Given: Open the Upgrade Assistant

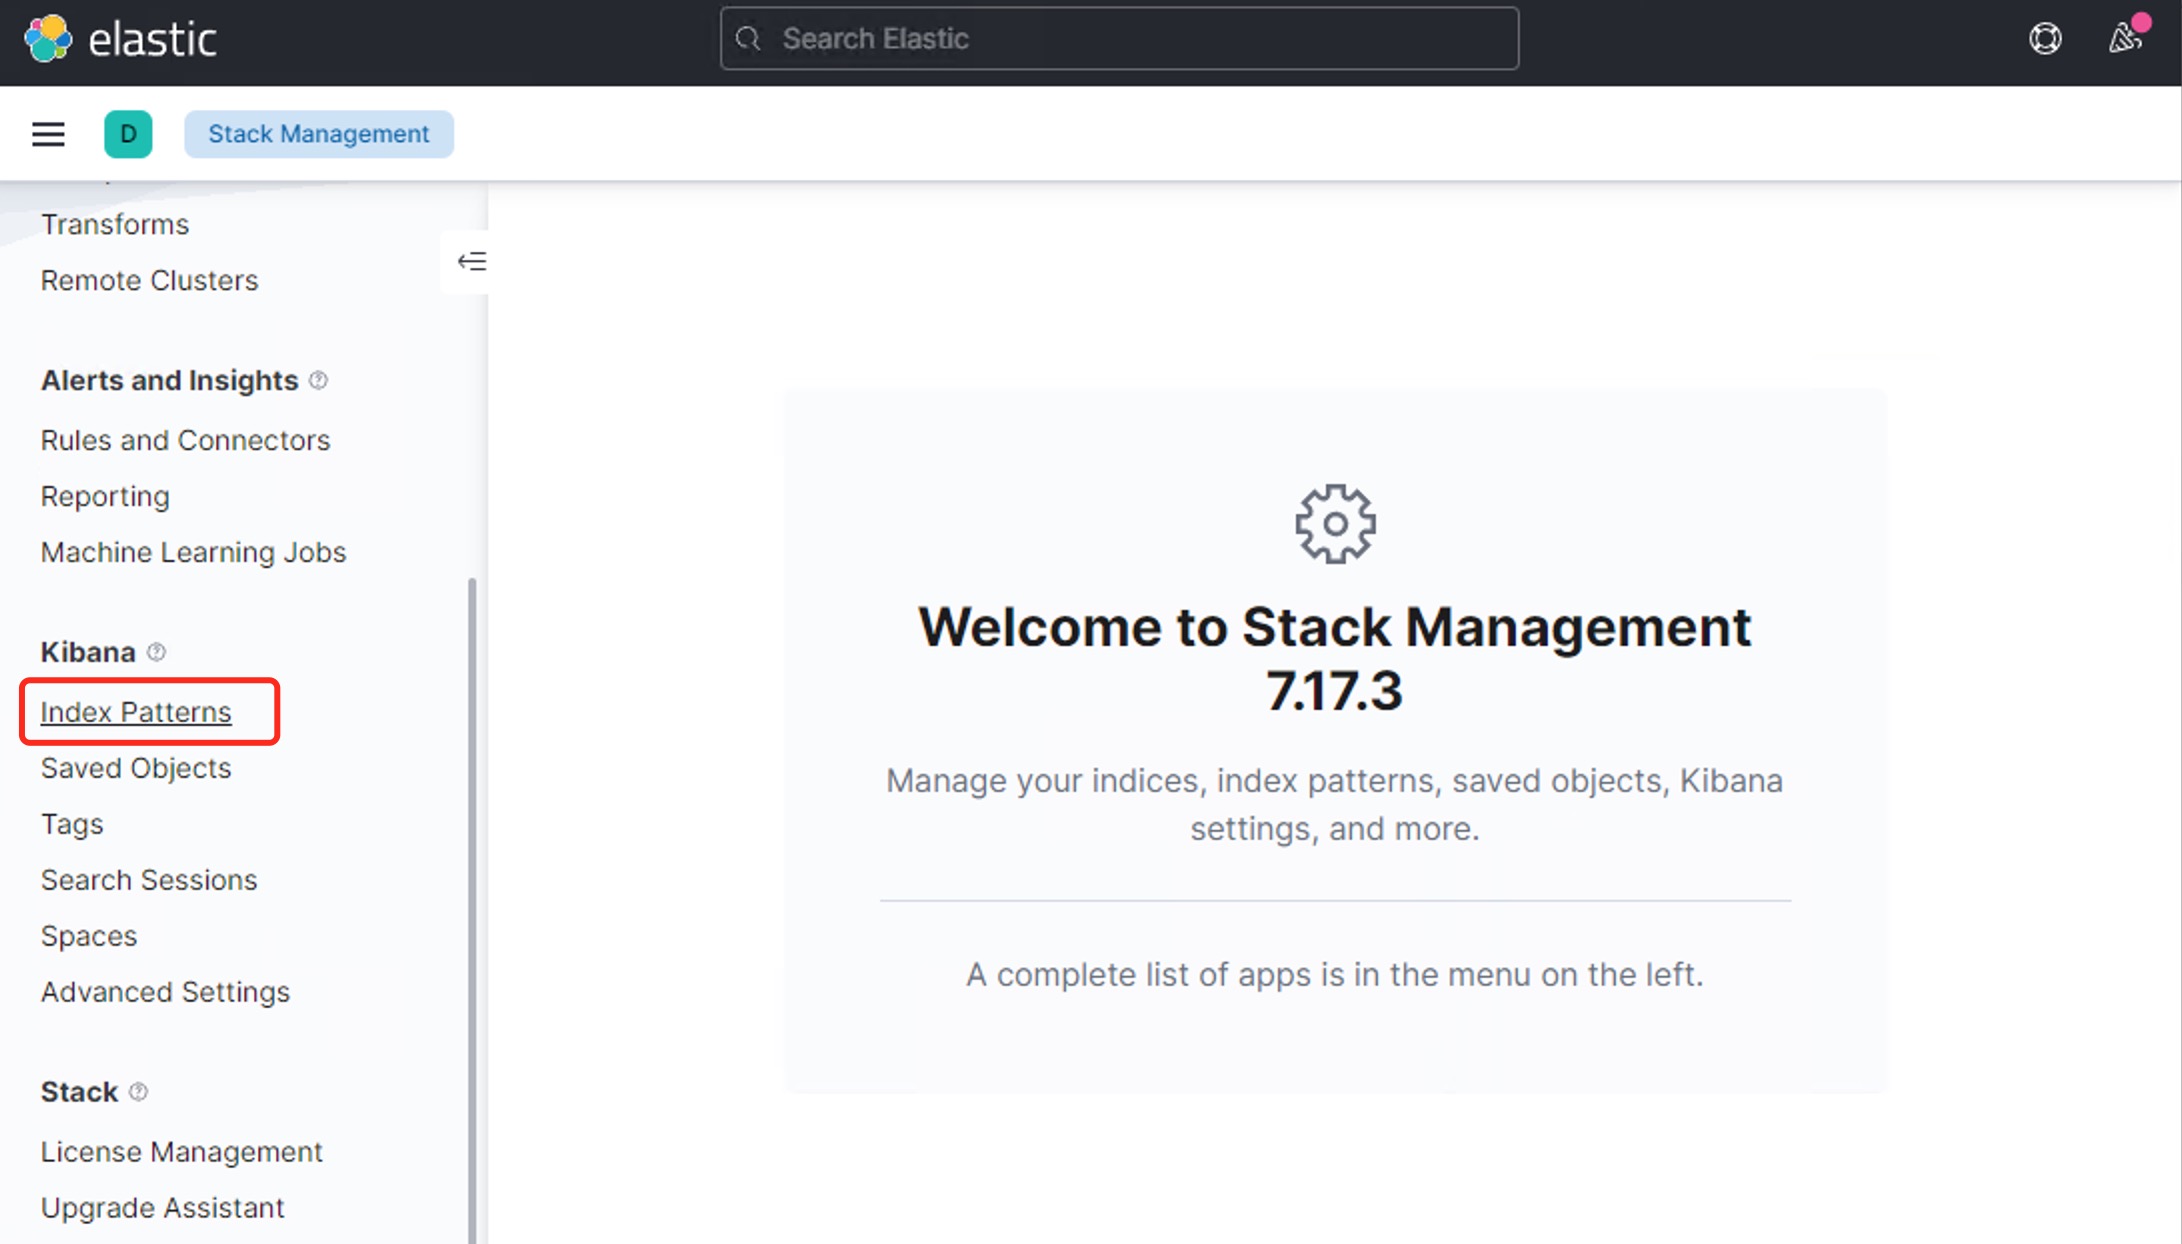Looking at the screenshot, I should (x=162, y=1208).
